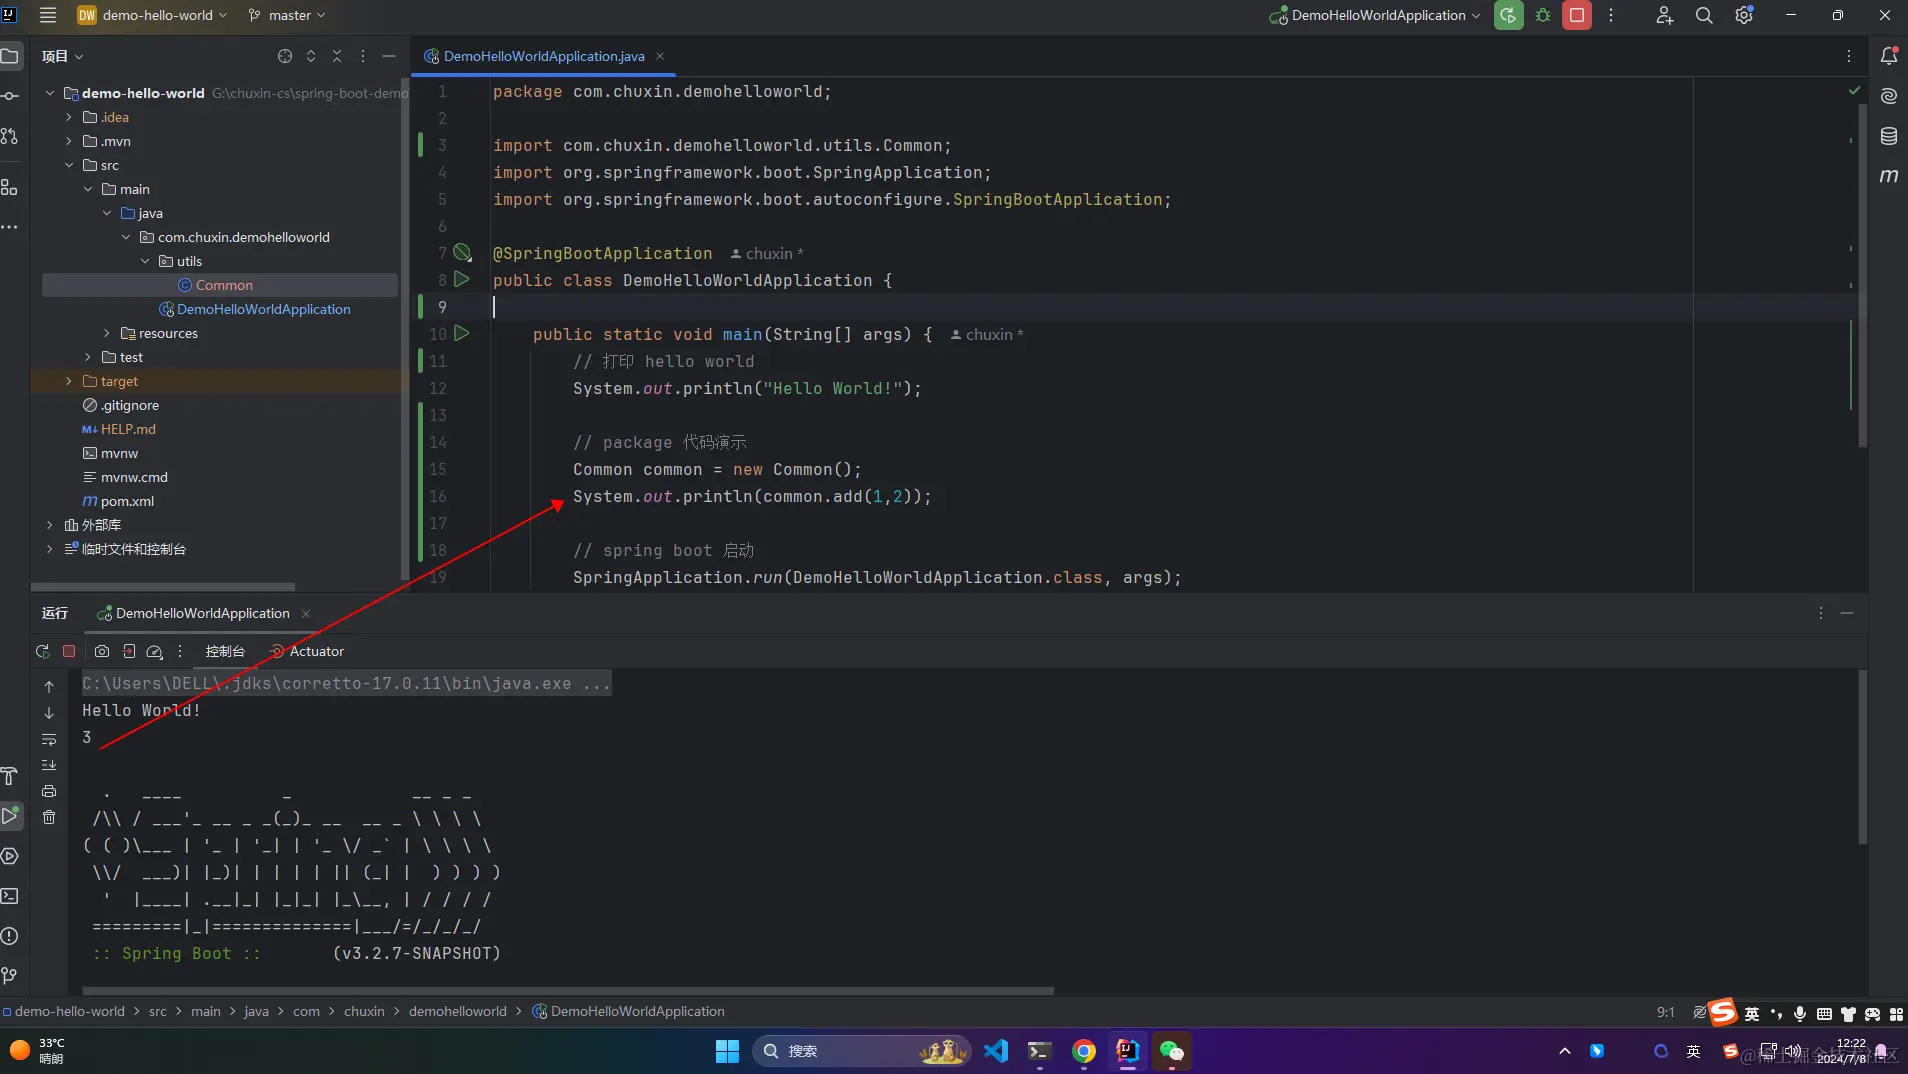Open the Maven tool window icon
The image size is (1908, 1074).
point(1888,176)
